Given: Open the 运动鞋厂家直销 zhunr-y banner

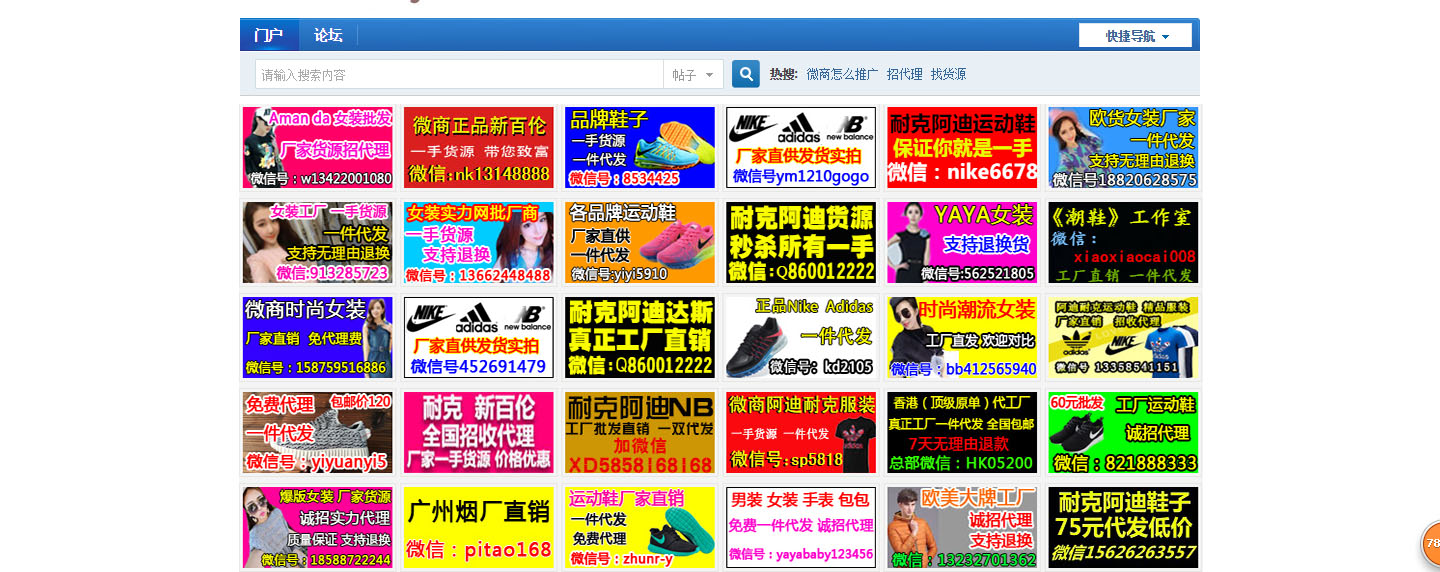Looking at the screenshot, I should 640,528.
